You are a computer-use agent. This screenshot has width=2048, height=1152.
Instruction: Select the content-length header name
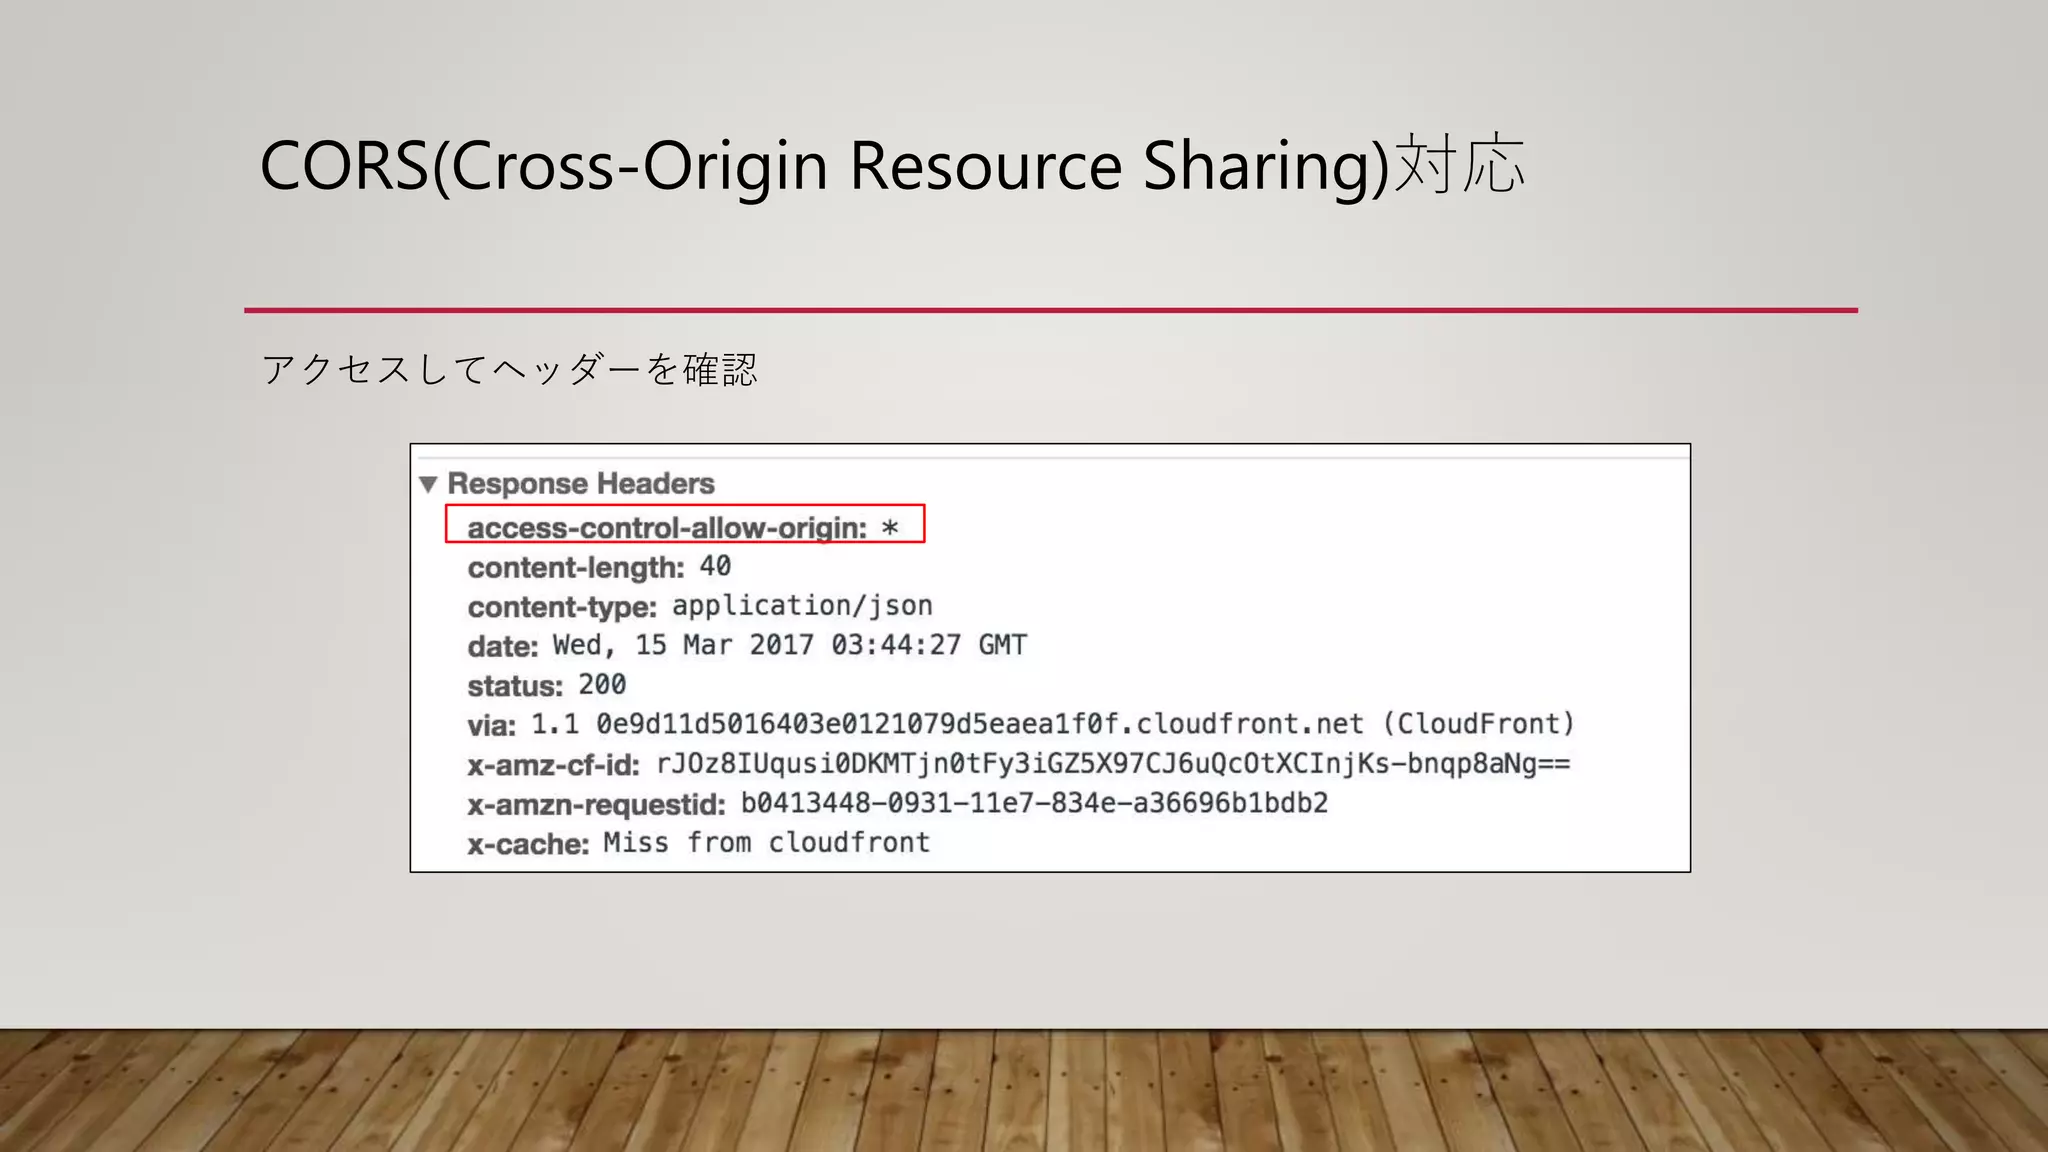pos(576,567)
